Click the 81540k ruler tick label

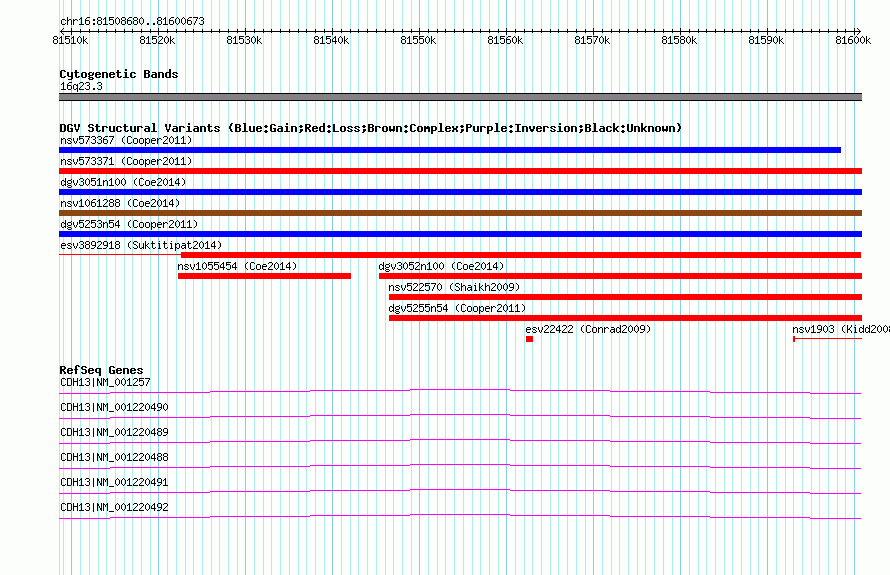coord(331,40)
